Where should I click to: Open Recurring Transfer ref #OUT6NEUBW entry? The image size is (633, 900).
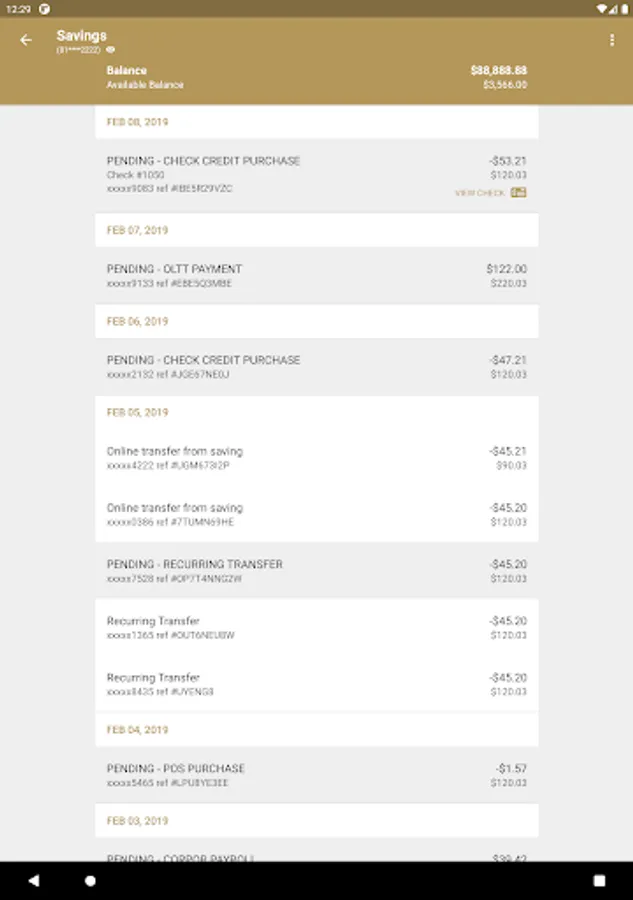(316, 627)
